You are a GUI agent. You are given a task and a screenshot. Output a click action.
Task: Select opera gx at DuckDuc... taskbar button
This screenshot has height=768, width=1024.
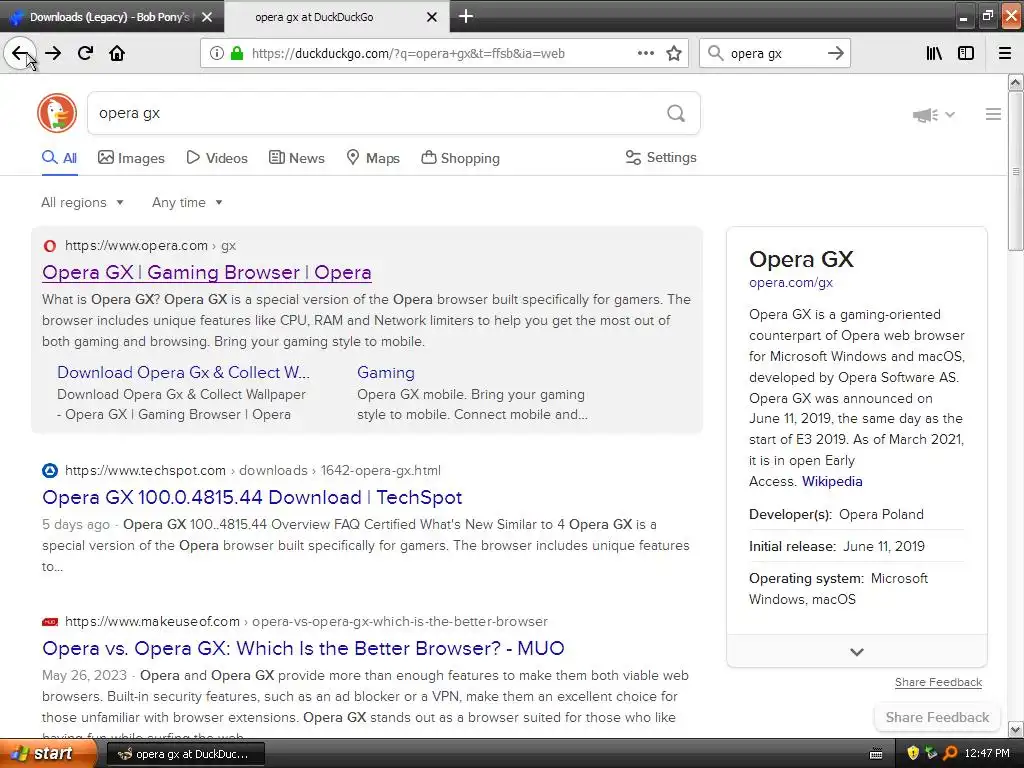click(185, 754)
